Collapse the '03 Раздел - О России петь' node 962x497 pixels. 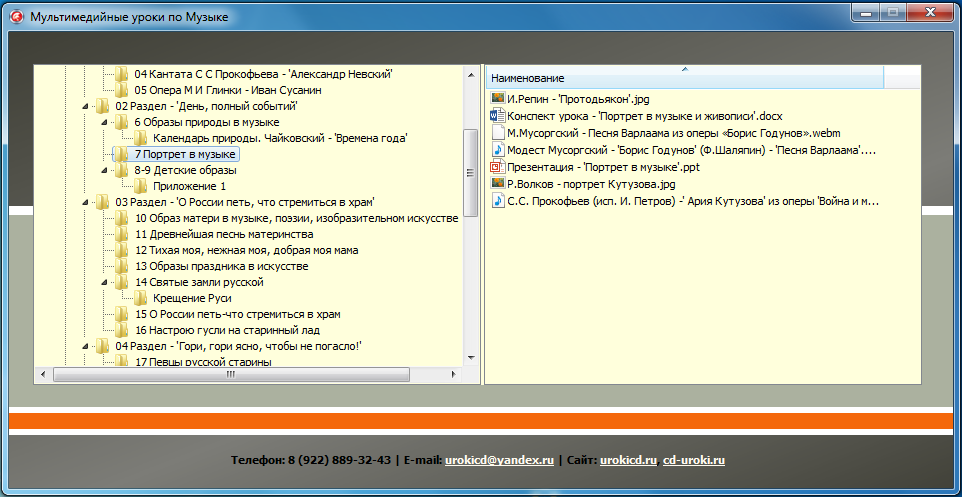[x=85, y=202]
